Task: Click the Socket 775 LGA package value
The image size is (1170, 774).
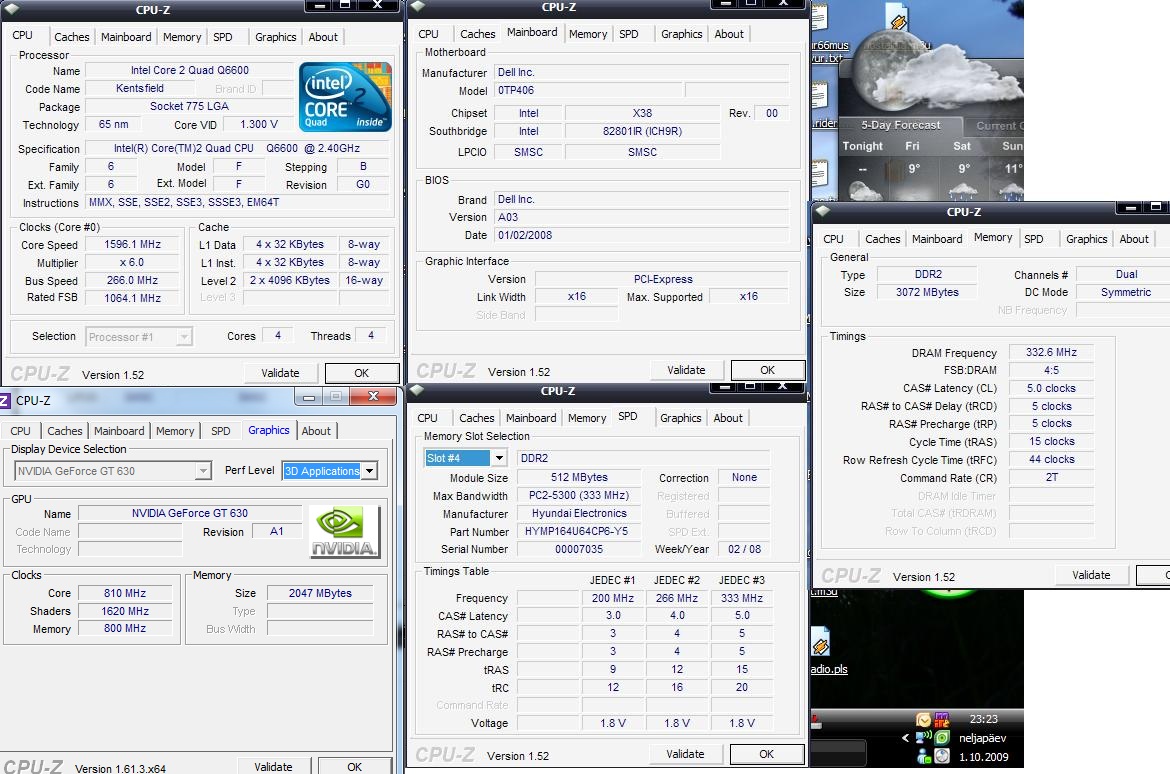Action: pos(190,106)
